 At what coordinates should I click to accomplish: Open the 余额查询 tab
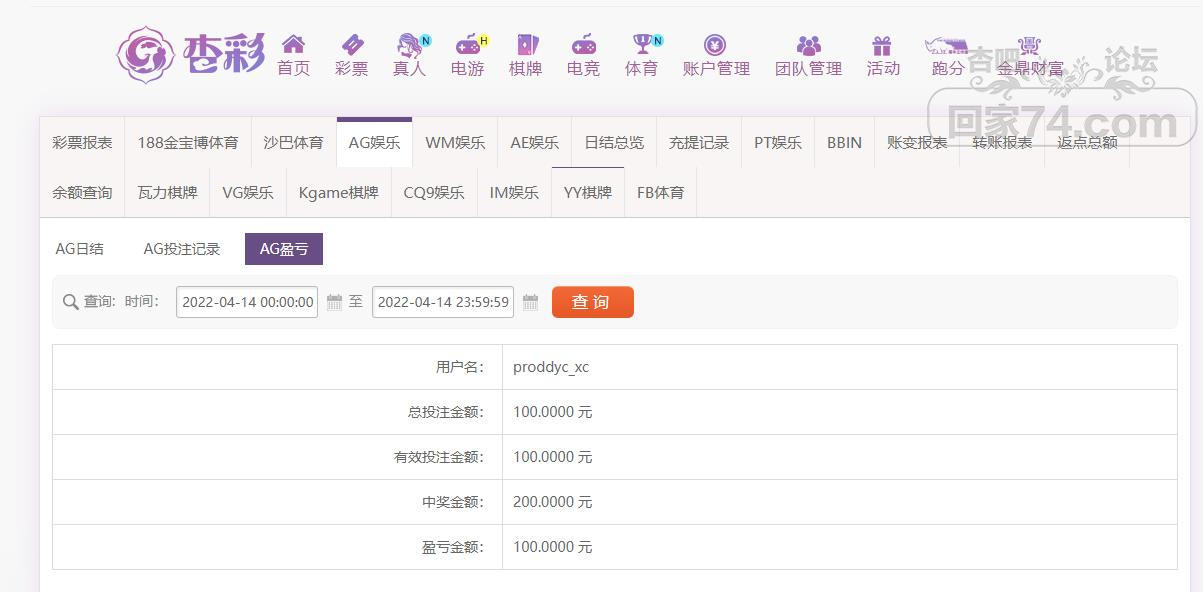click(82, 192)
